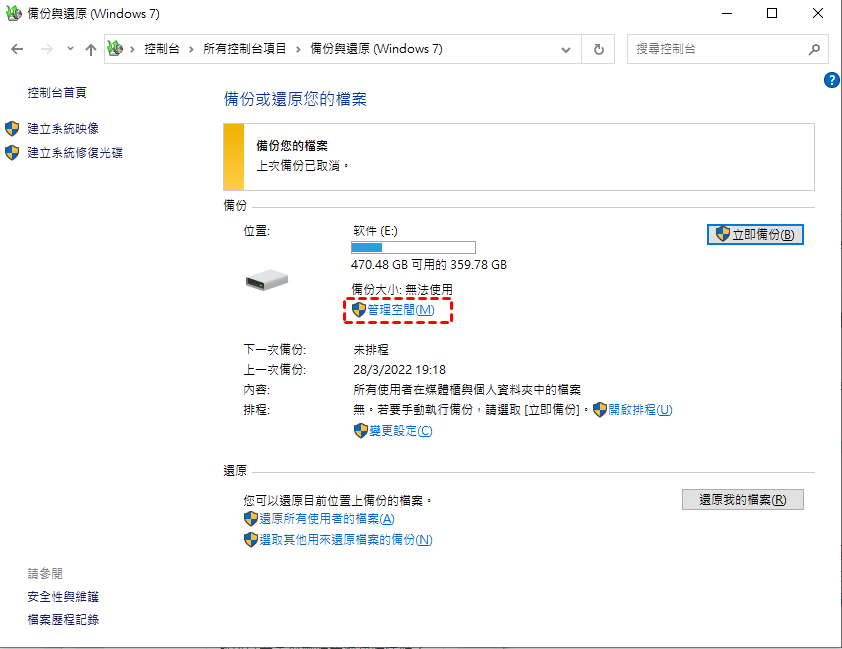The width and height of the screenshot is (842, 649).
Task: Minimize the window
Action: pyautogui.click(x=727, y=13)
